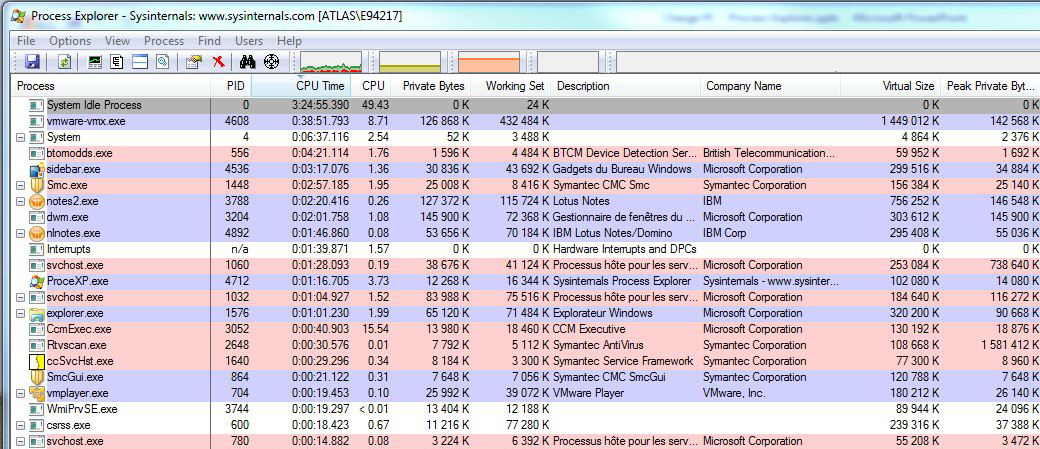1040x449 pixels.
Task: Click the View DLLs/Handles toolbar icon
Action: coord(162,62)
